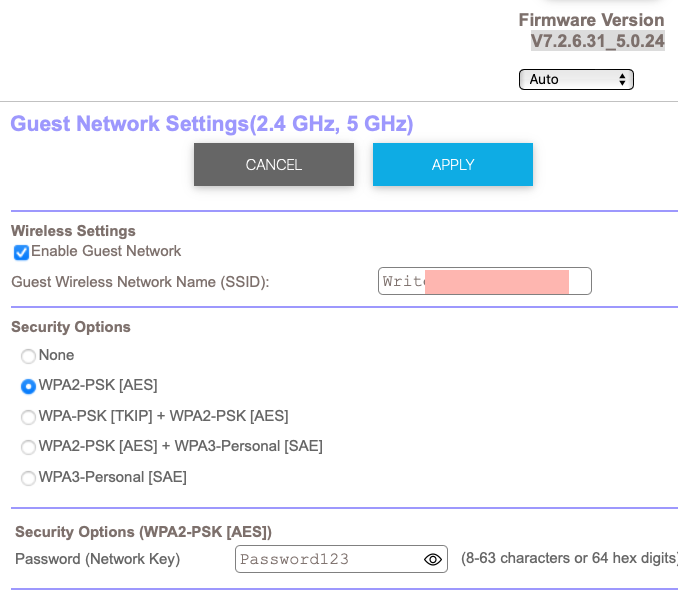Click the Guest Network Settings heading
The height and width of the screenshot is (605, 678).
pyautogui.click(x=211, y=125)
